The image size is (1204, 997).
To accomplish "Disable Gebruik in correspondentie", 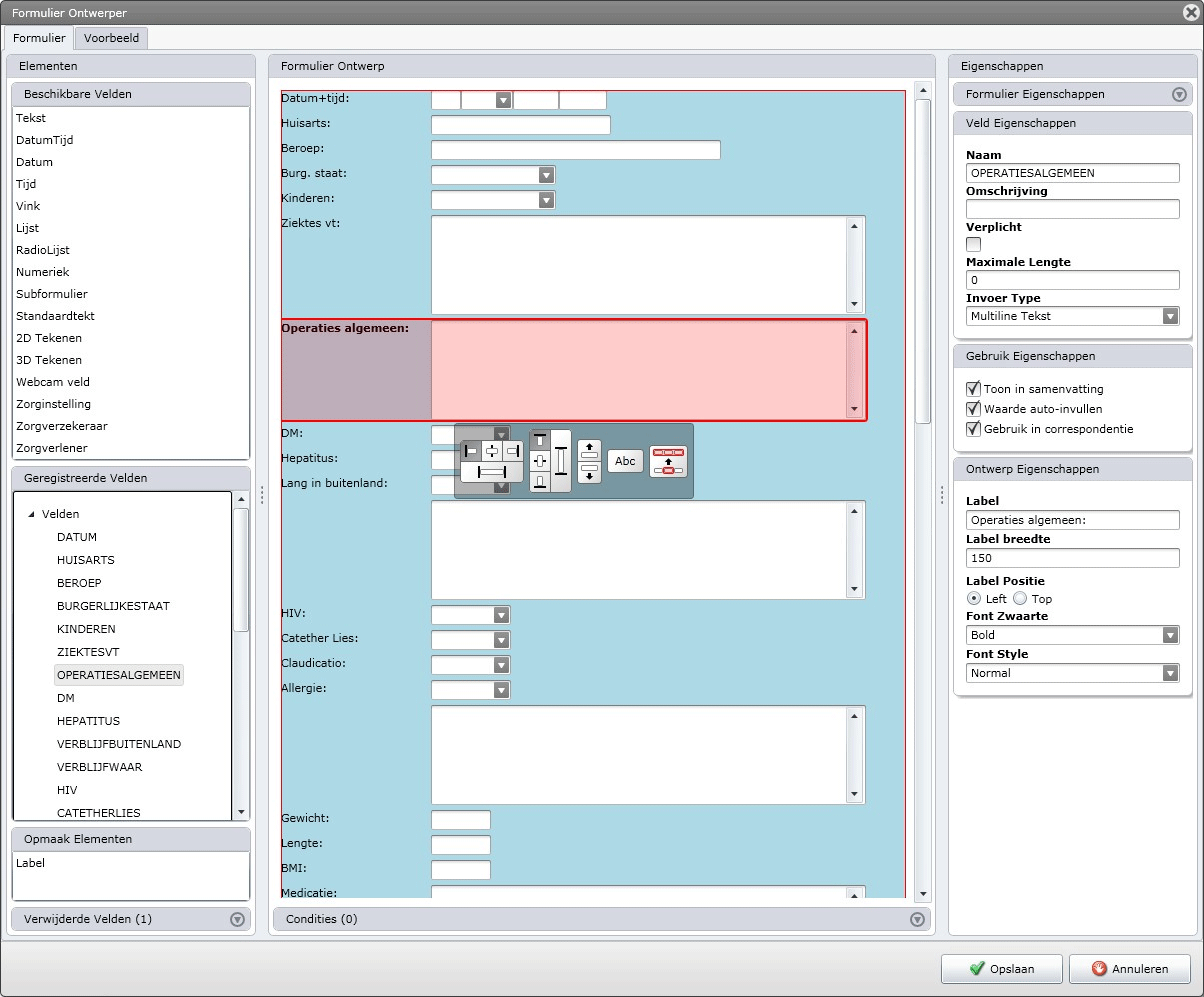I will pyautogui.click(x=973, y=429).
